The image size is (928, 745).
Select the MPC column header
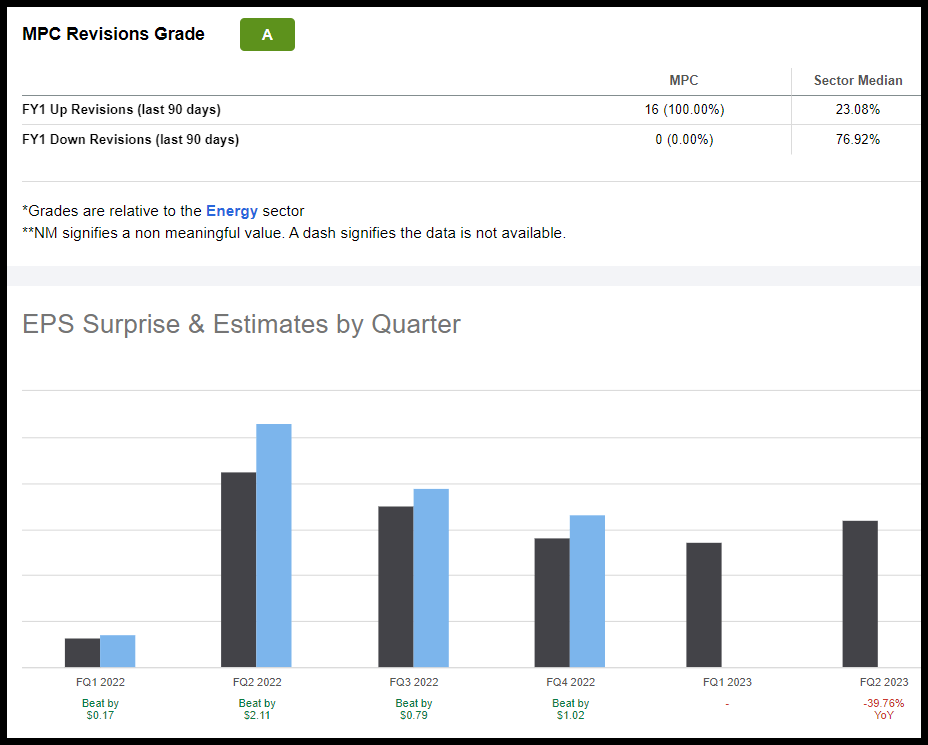point(684,80)
